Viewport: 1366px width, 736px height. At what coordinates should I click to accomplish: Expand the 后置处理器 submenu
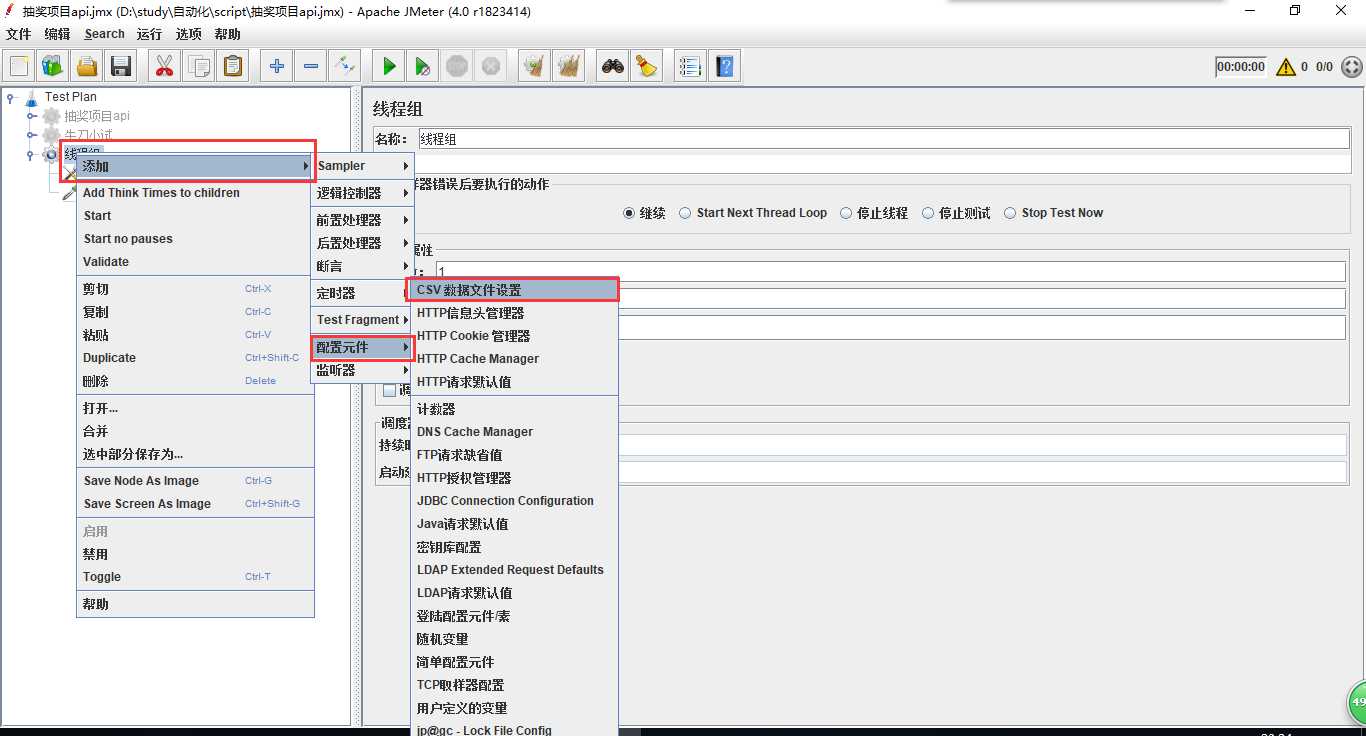tap(363, 243)
